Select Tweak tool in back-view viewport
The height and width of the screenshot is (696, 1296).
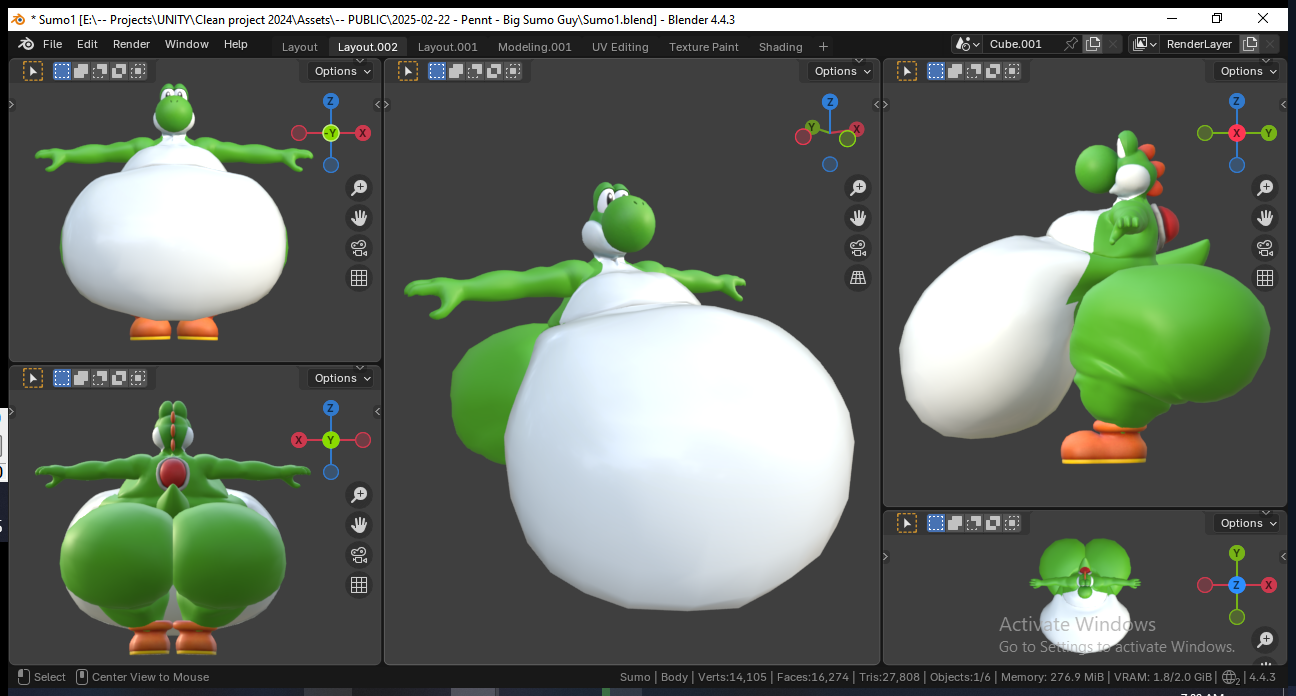pos(33,378)
